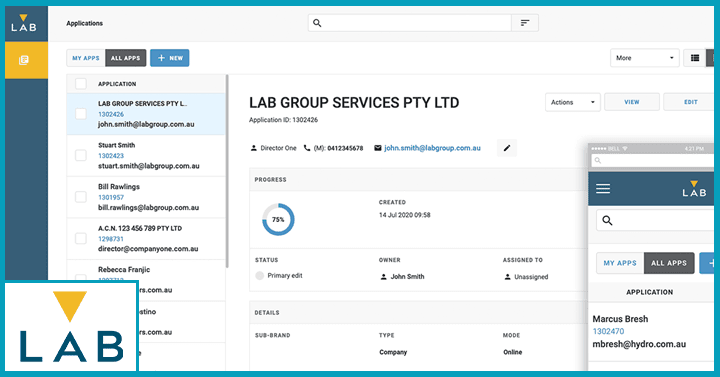Open application ID 1298731 link
The image size is (720, 377).
point(111,239)
